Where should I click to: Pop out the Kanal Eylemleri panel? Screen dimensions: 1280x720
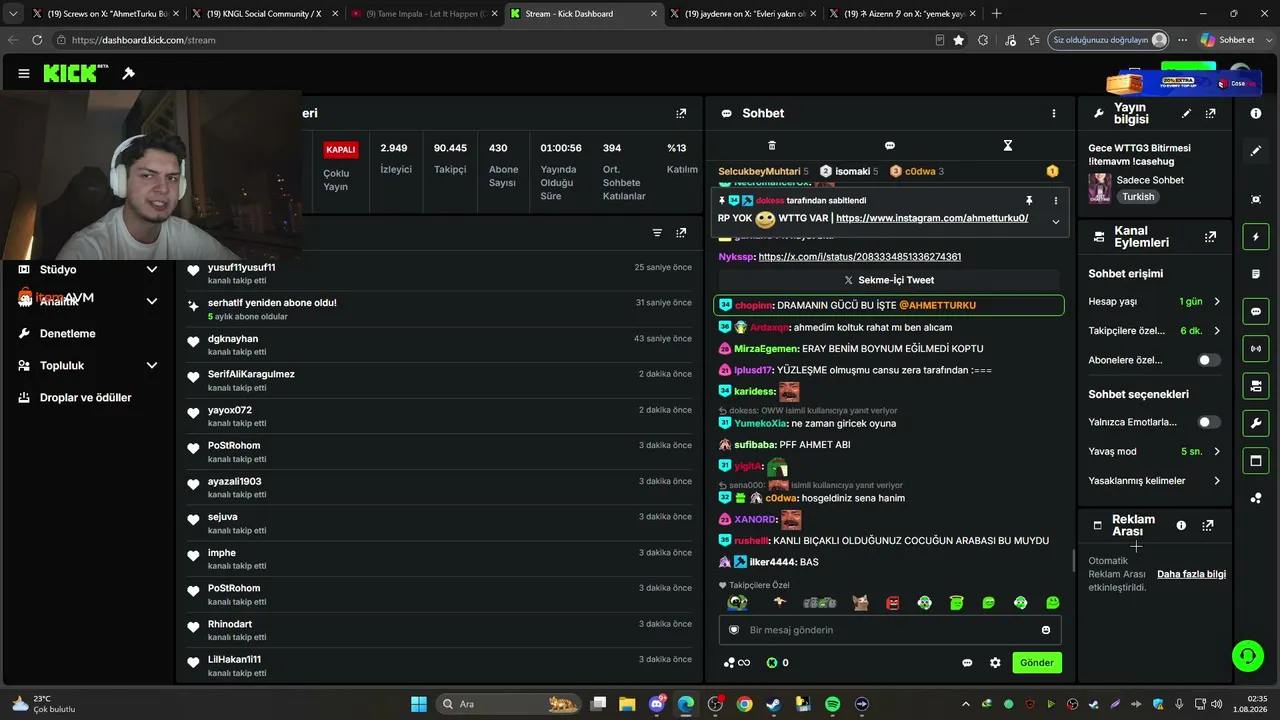(1210, 237)
